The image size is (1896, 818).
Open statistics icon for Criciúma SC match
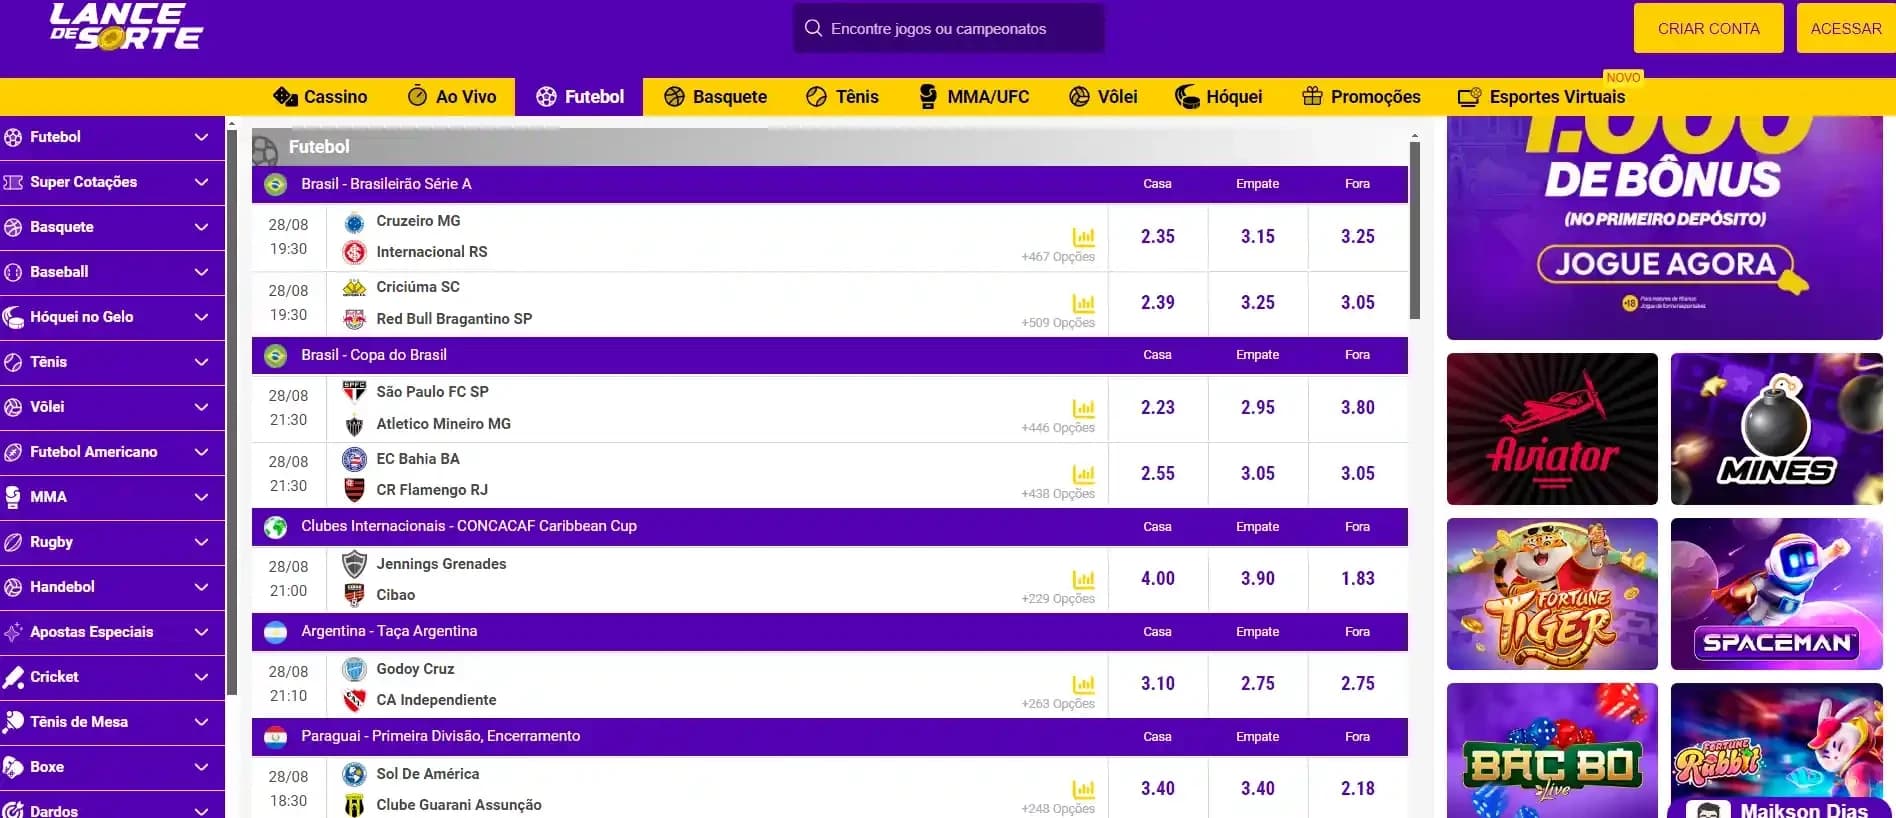point(1083,303)
